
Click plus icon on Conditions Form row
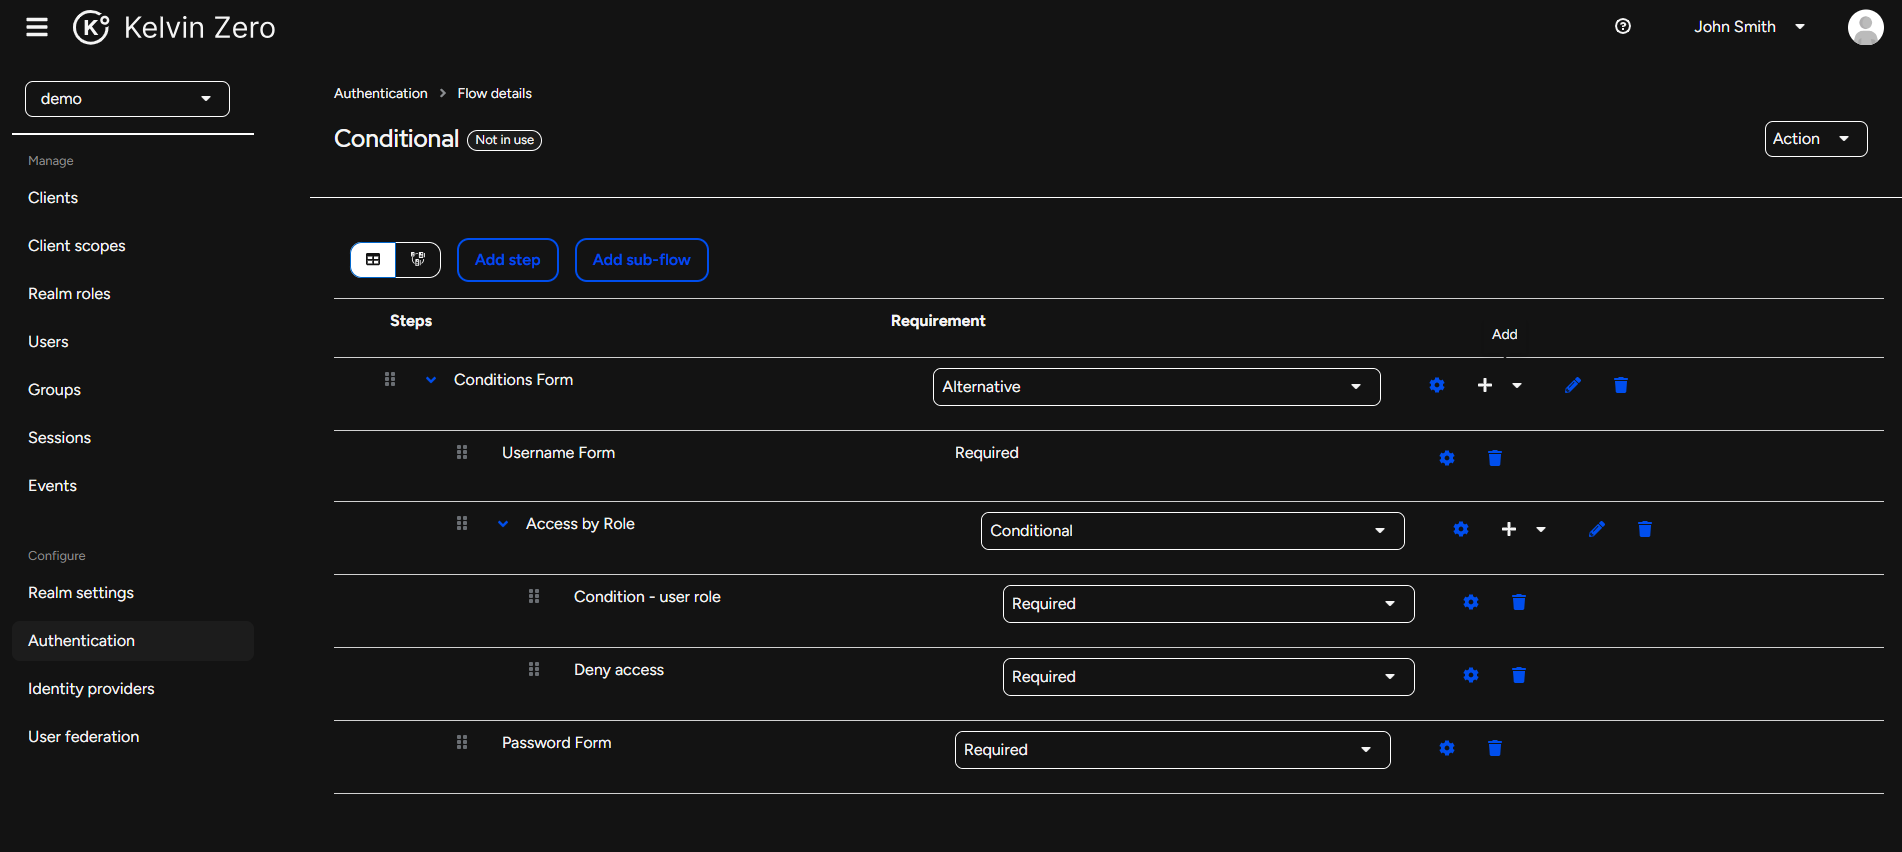pos(1485,386)
